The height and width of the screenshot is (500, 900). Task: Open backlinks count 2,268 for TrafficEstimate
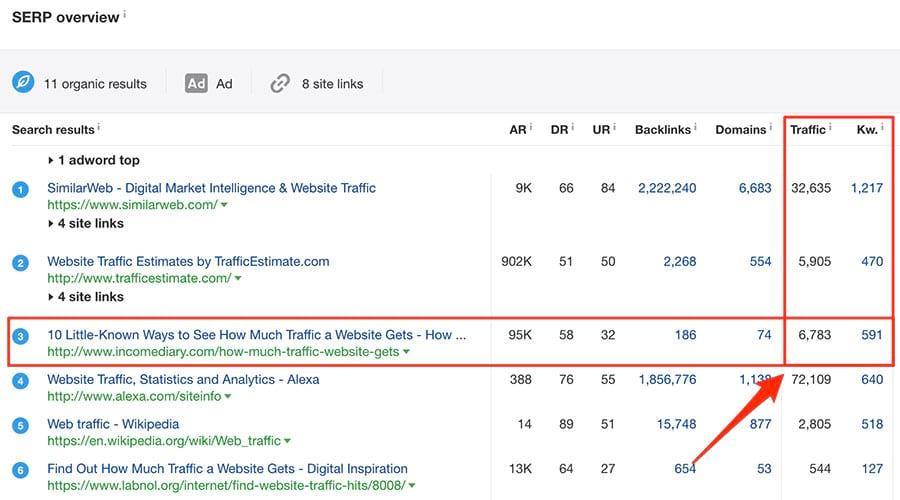point(680,261)
